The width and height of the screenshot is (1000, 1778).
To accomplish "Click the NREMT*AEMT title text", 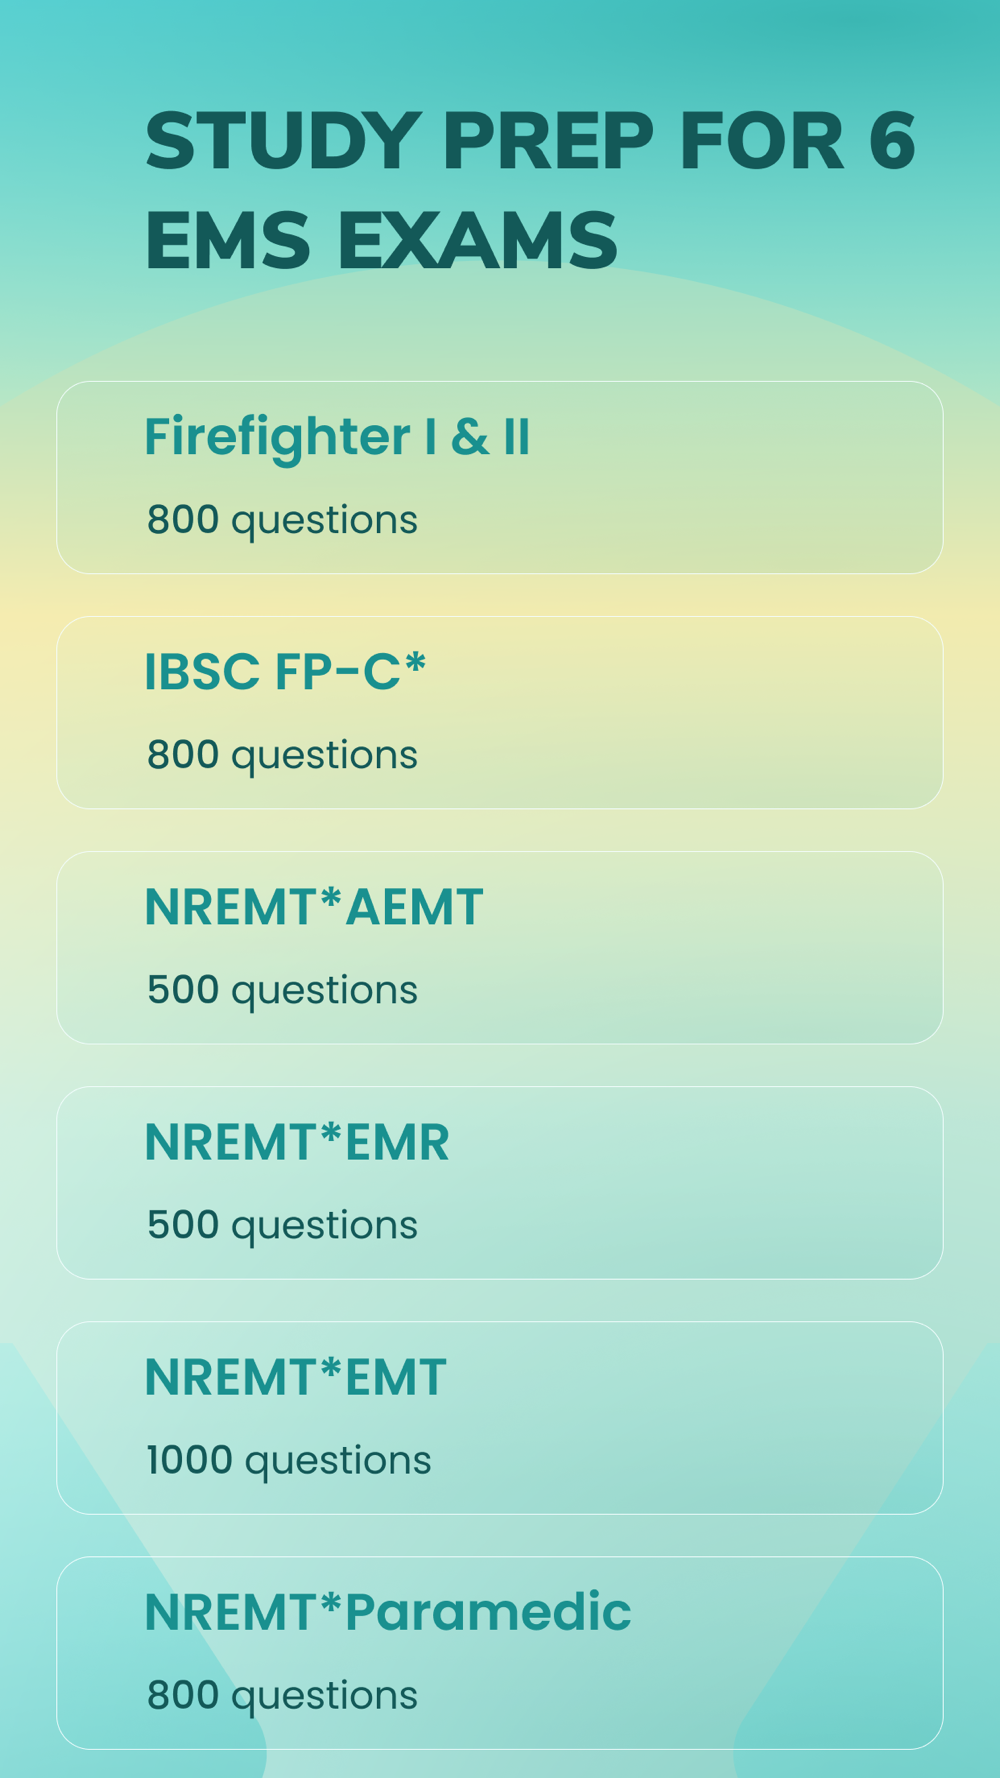I will (x=314, y=907).
